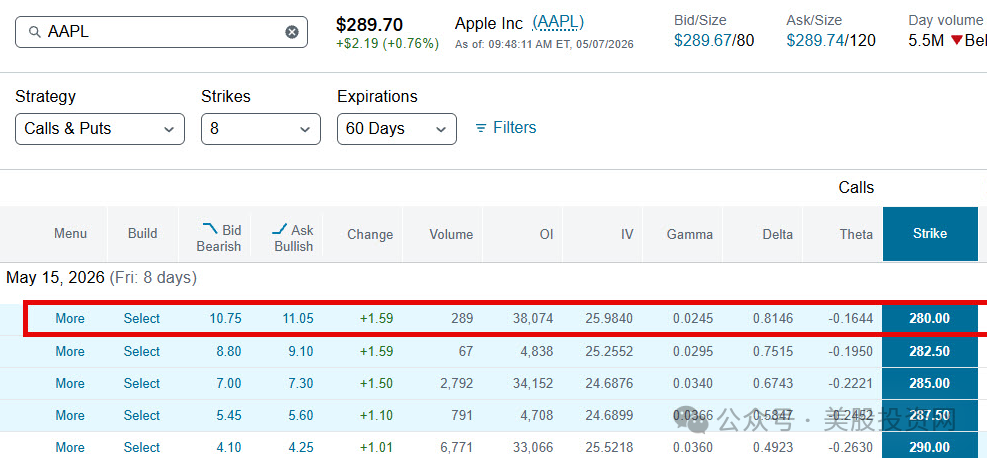This screenshot has height=458, width=987.
Task: Click the 5.60 ask on 287.50 call
Action: click(301, 415)
